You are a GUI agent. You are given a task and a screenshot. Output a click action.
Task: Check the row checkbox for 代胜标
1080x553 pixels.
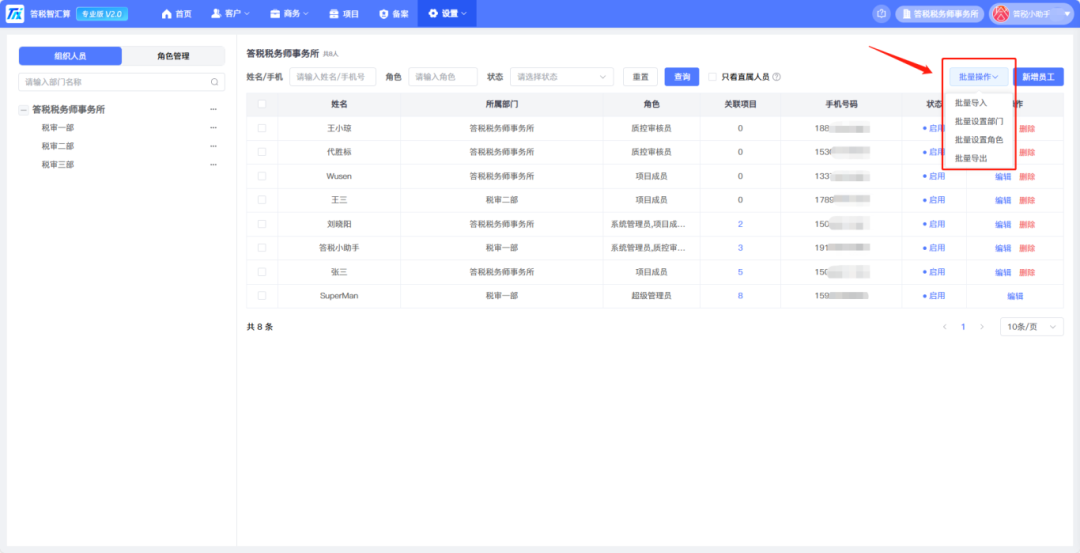pyautogui.click(x=262, y=152)
